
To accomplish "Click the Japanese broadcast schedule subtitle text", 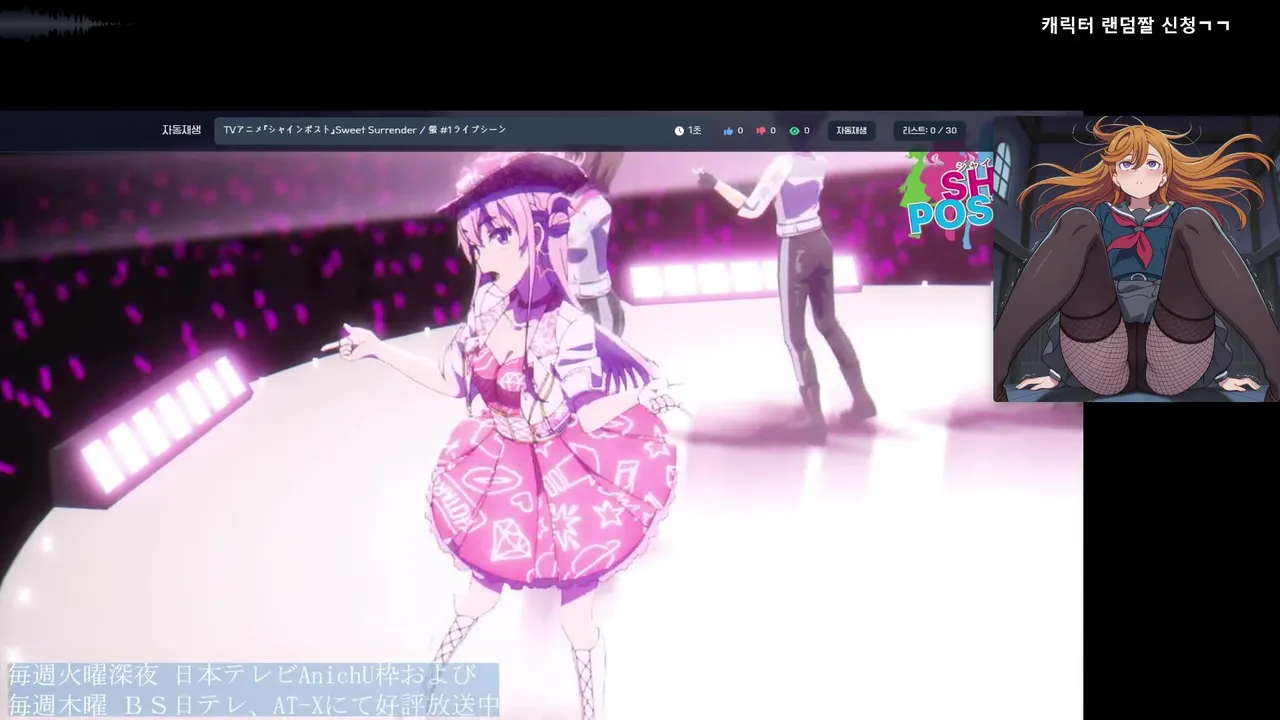I will tap(254, 690).
